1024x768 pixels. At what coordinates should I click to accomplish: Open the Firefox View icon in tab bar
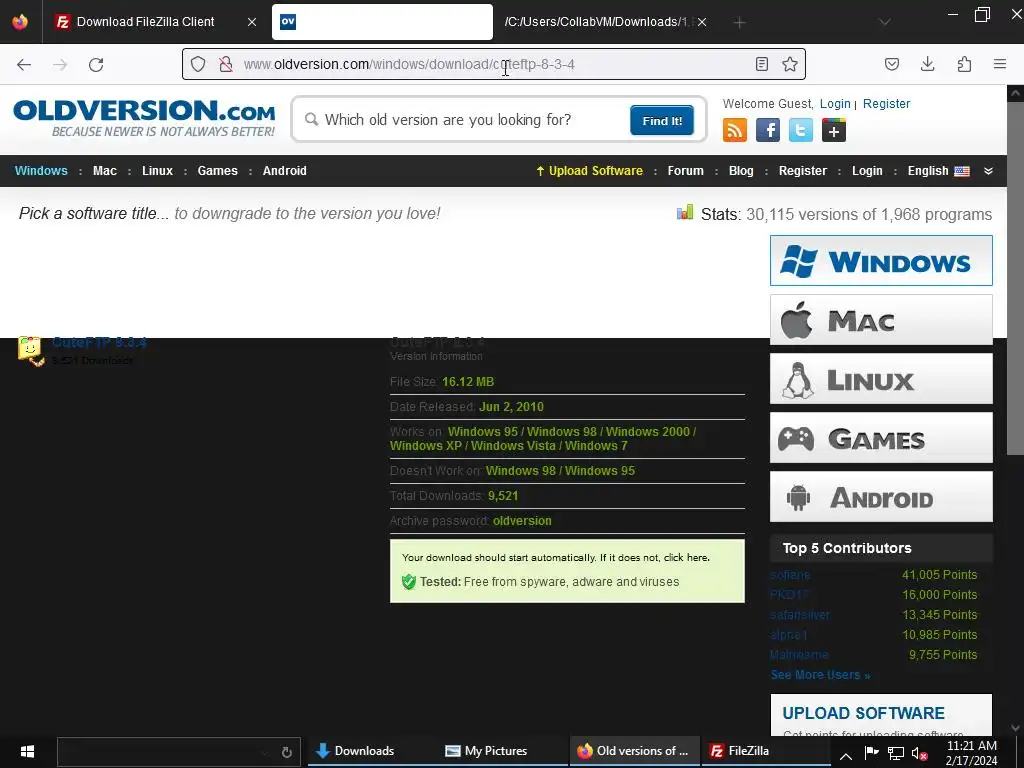click(20, 22)
